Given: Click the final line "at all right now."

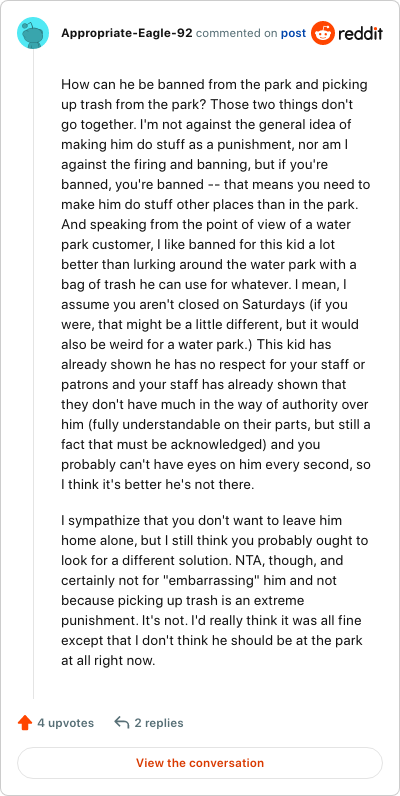Looking at the screenshot, I should click(107, 661).
